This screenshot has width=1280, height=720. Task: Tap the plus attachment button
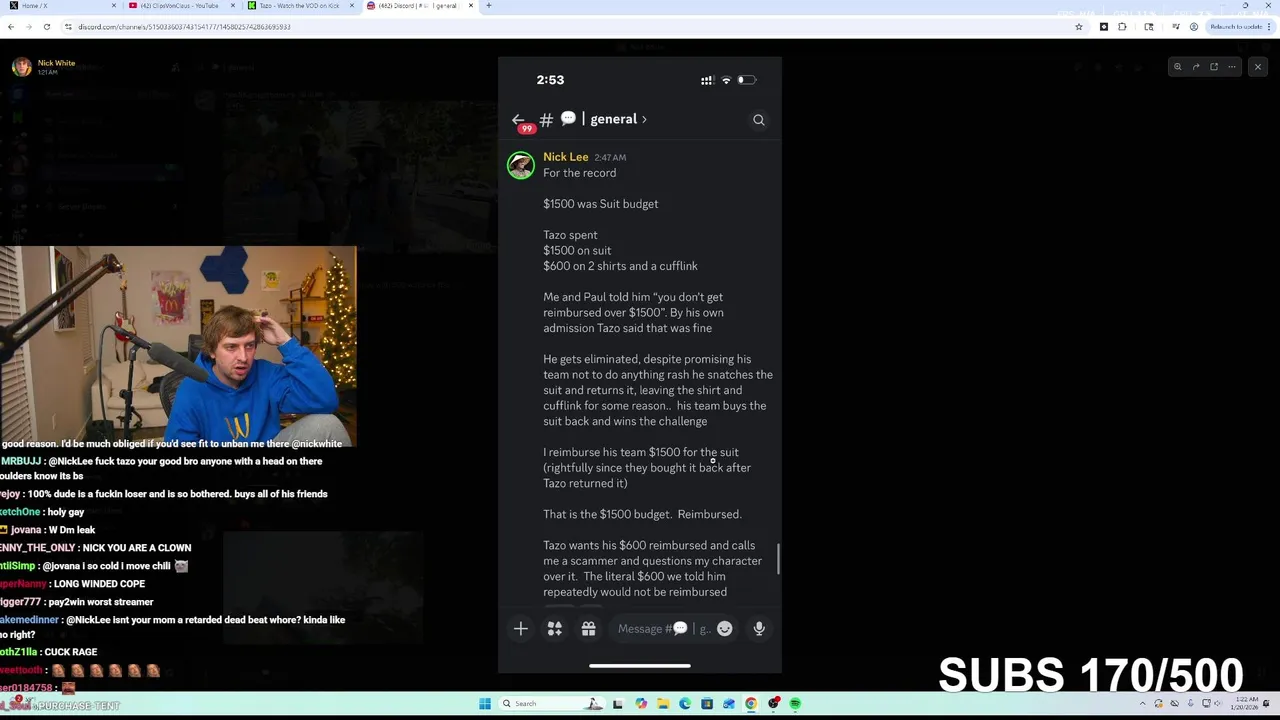(520, 629)
